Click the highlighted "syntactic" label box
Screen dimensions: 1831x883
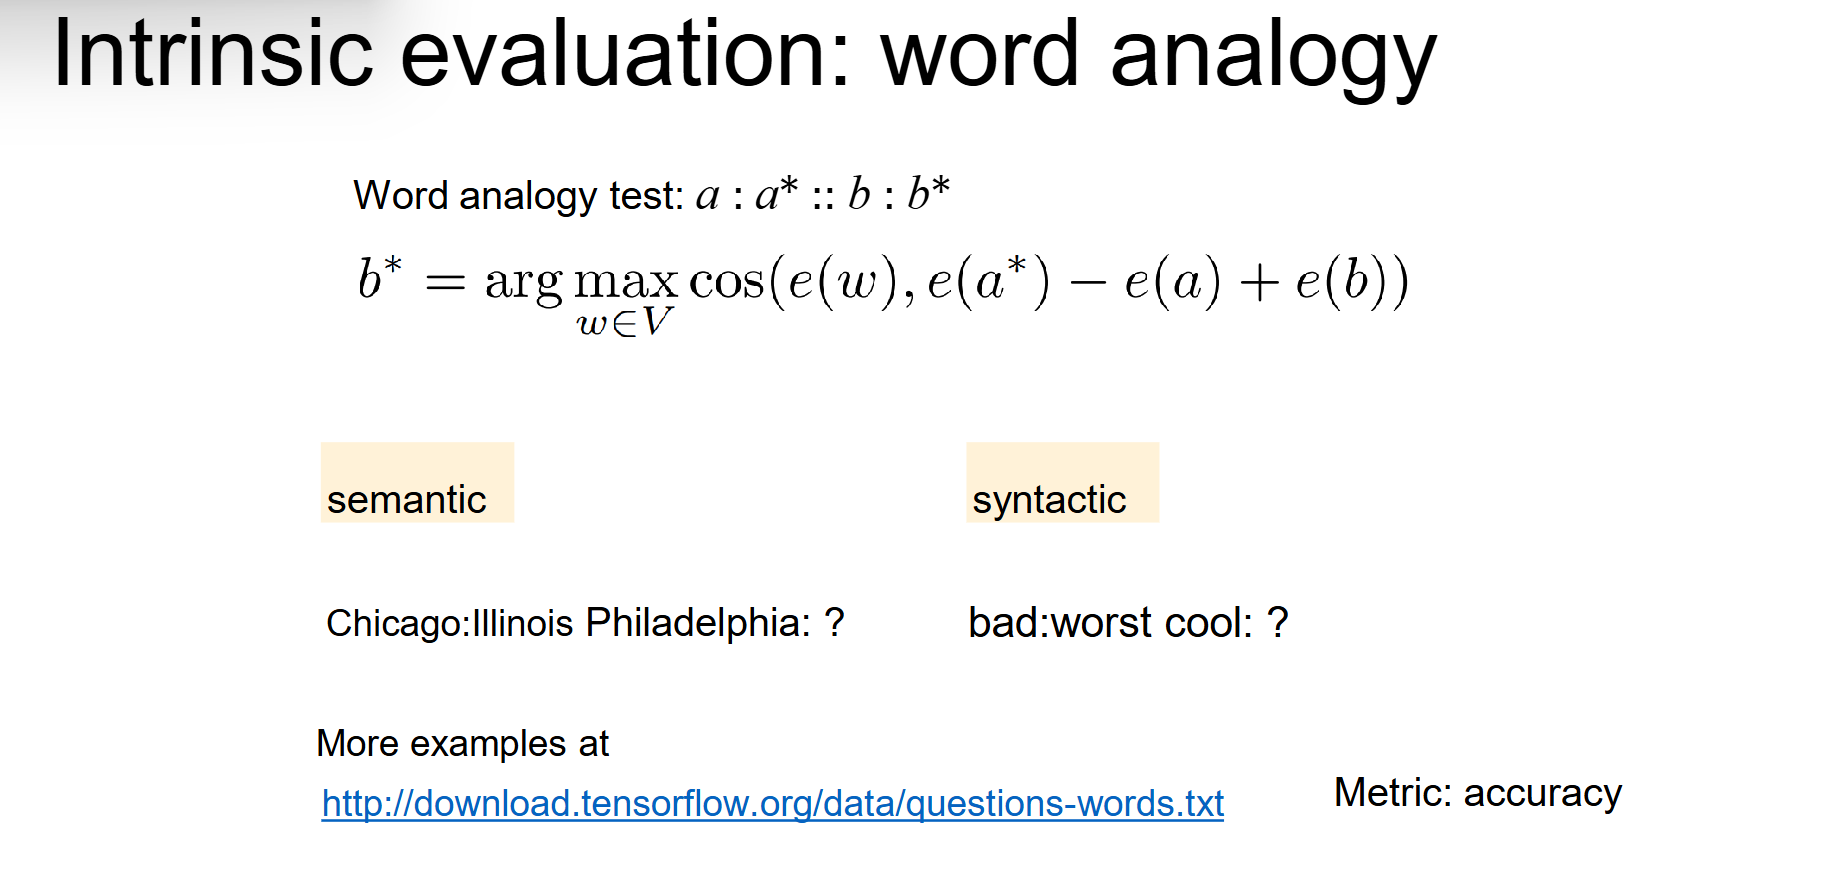coord(1062,483)
